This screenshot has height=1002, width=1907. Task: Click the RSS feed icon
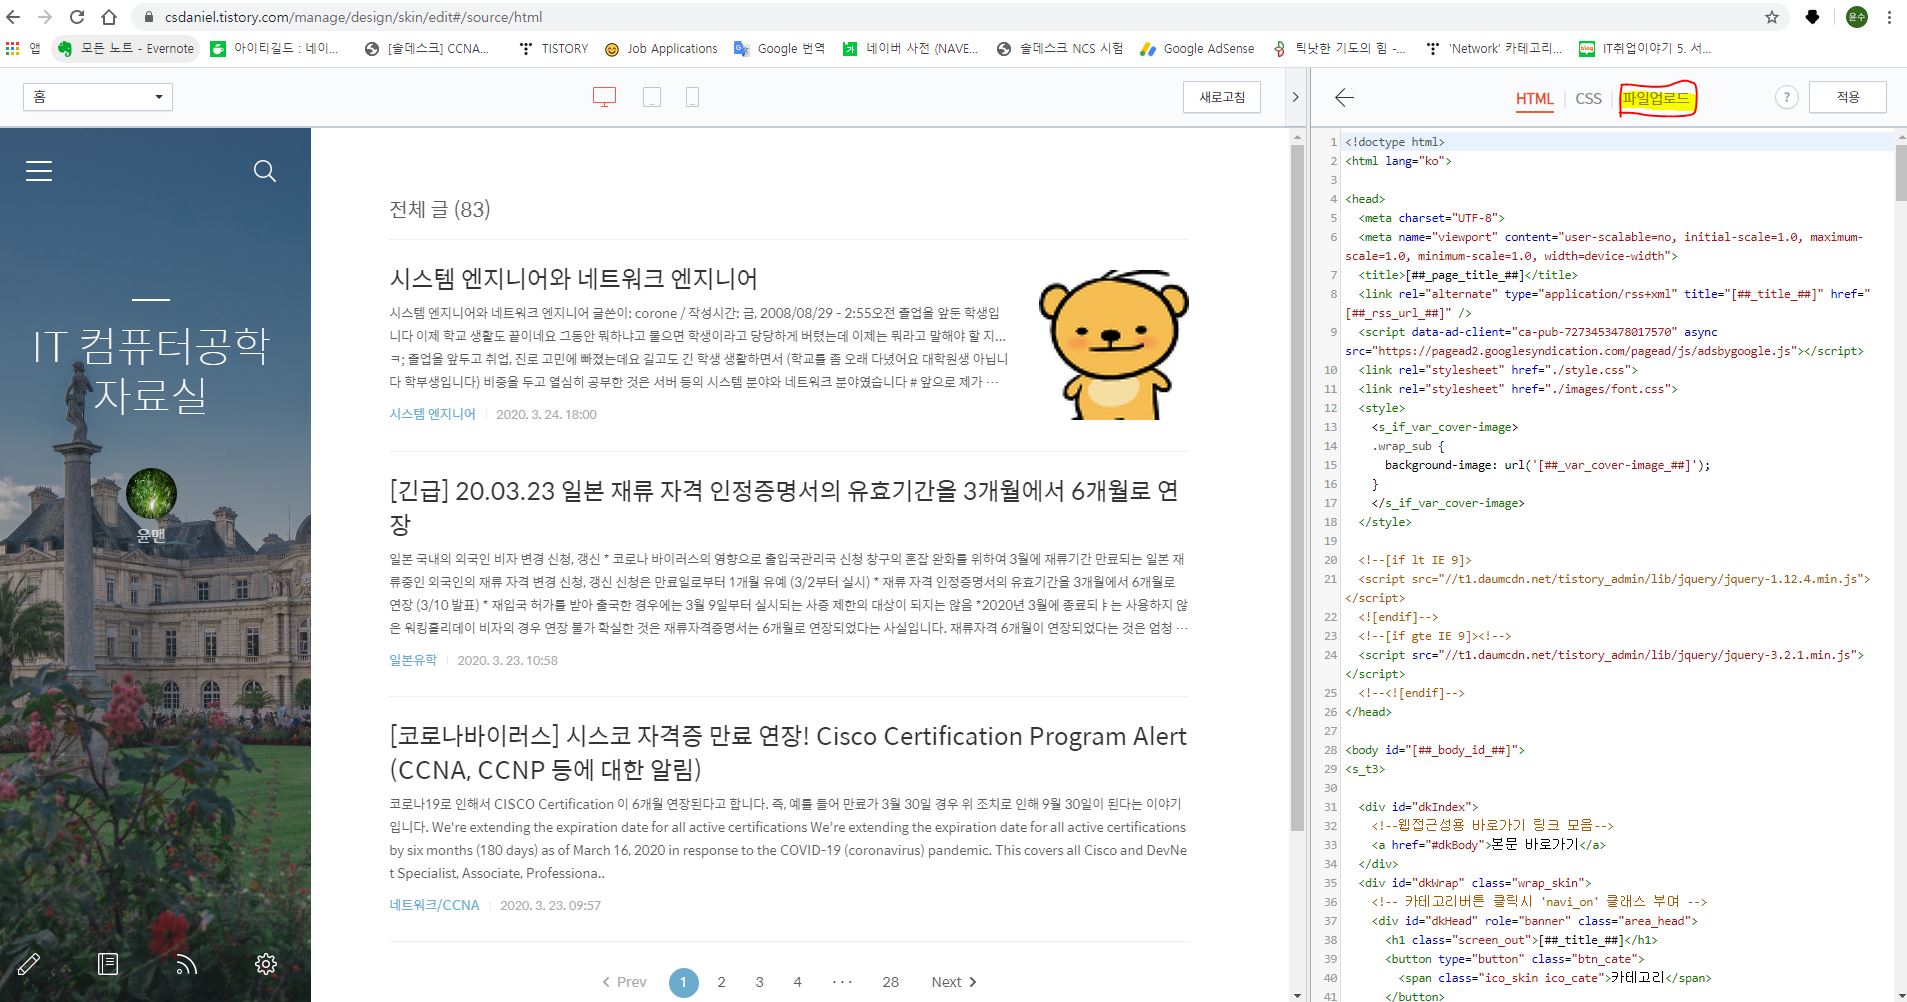coord(187,964)
